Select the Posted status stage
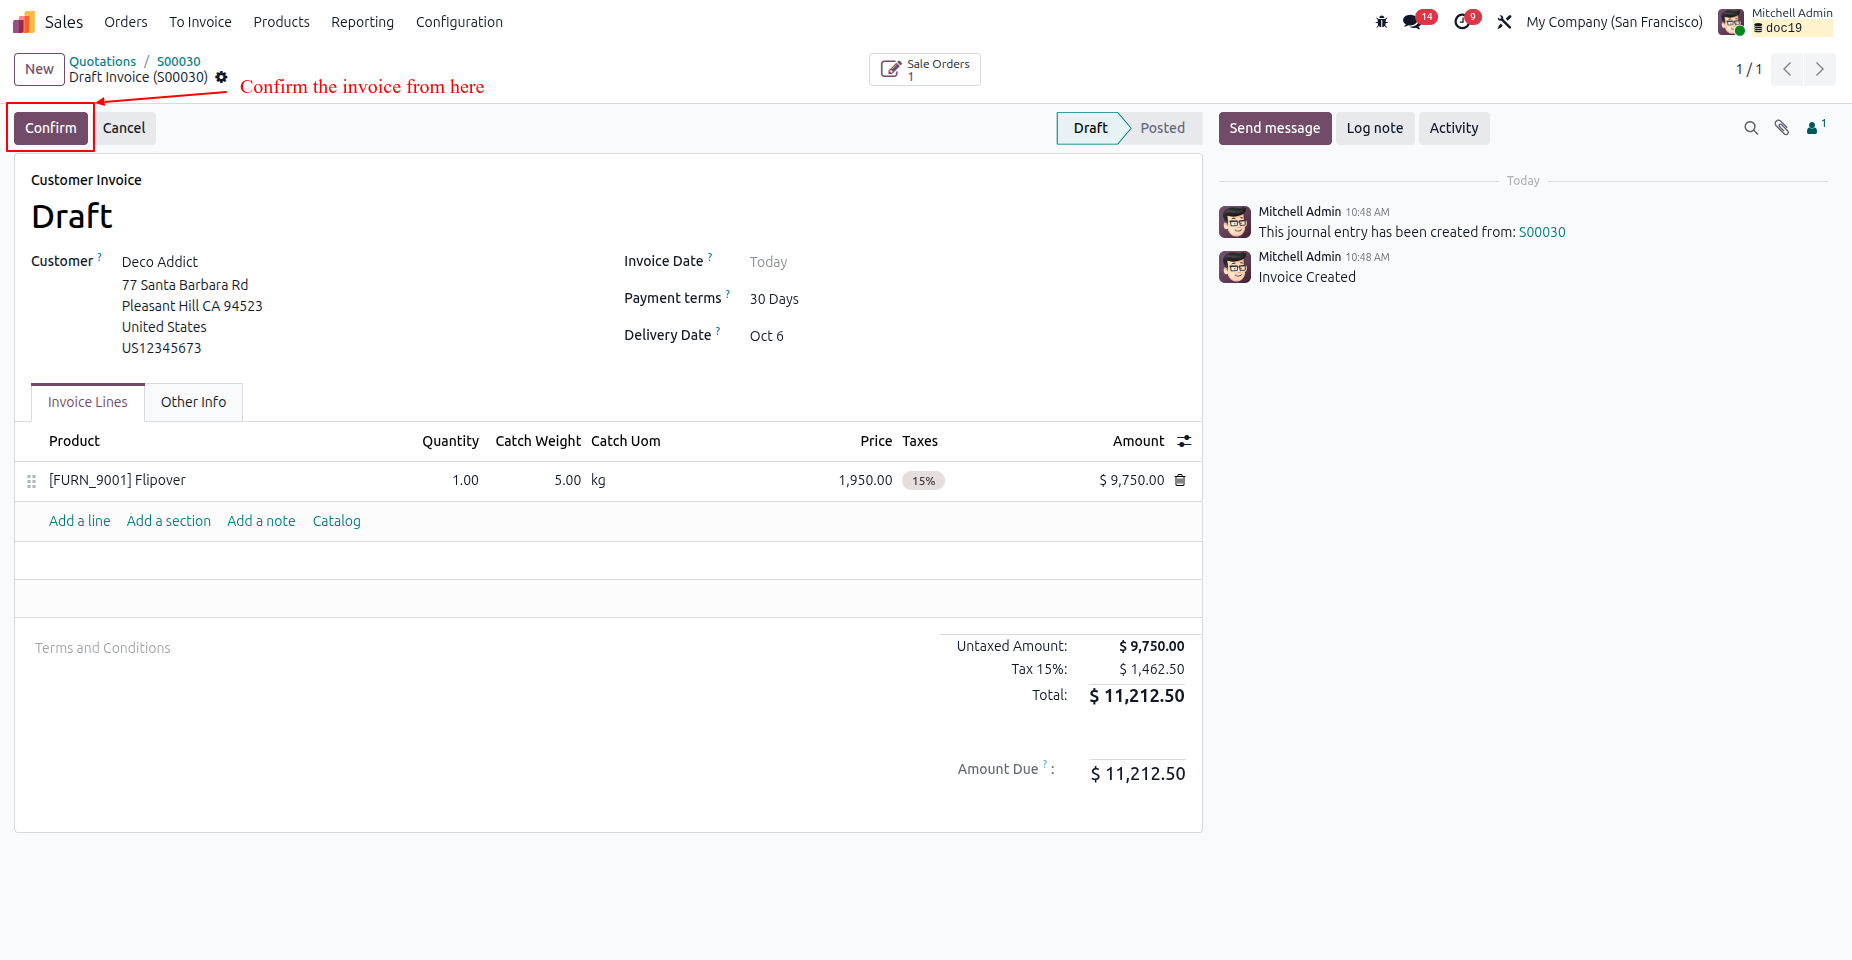The height and width of the screenshot is (960, 1852). pyautogui.click(x=1163, y=128)
